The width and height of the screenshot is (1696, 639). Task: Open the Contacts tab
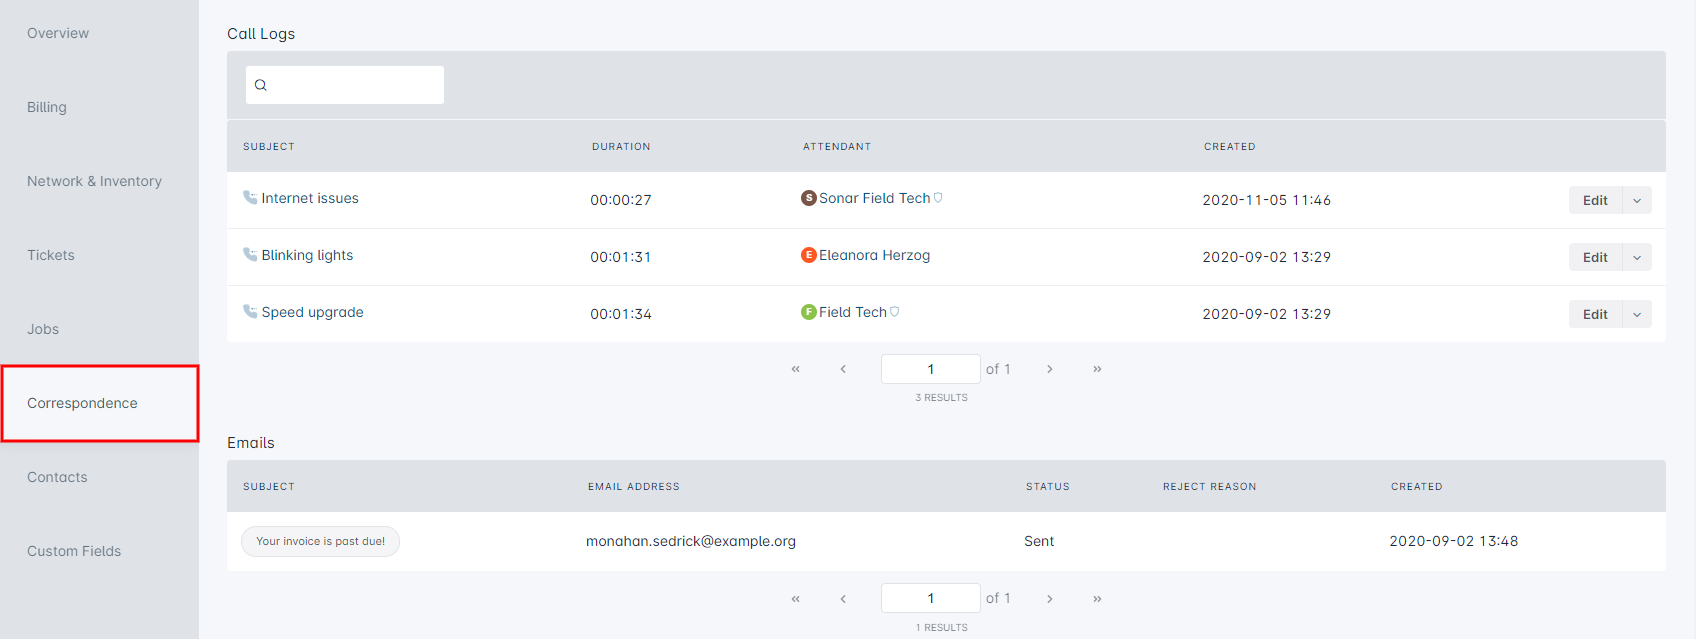(57, 477)
